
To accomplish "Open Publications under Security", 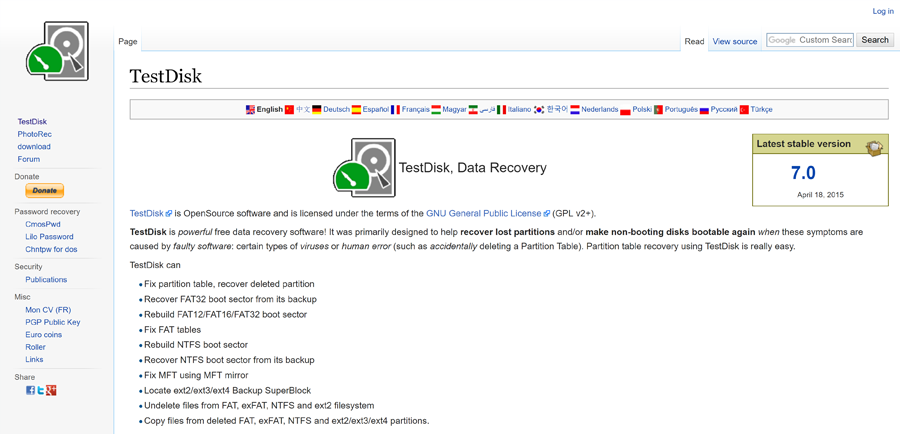I will (46, 280).
